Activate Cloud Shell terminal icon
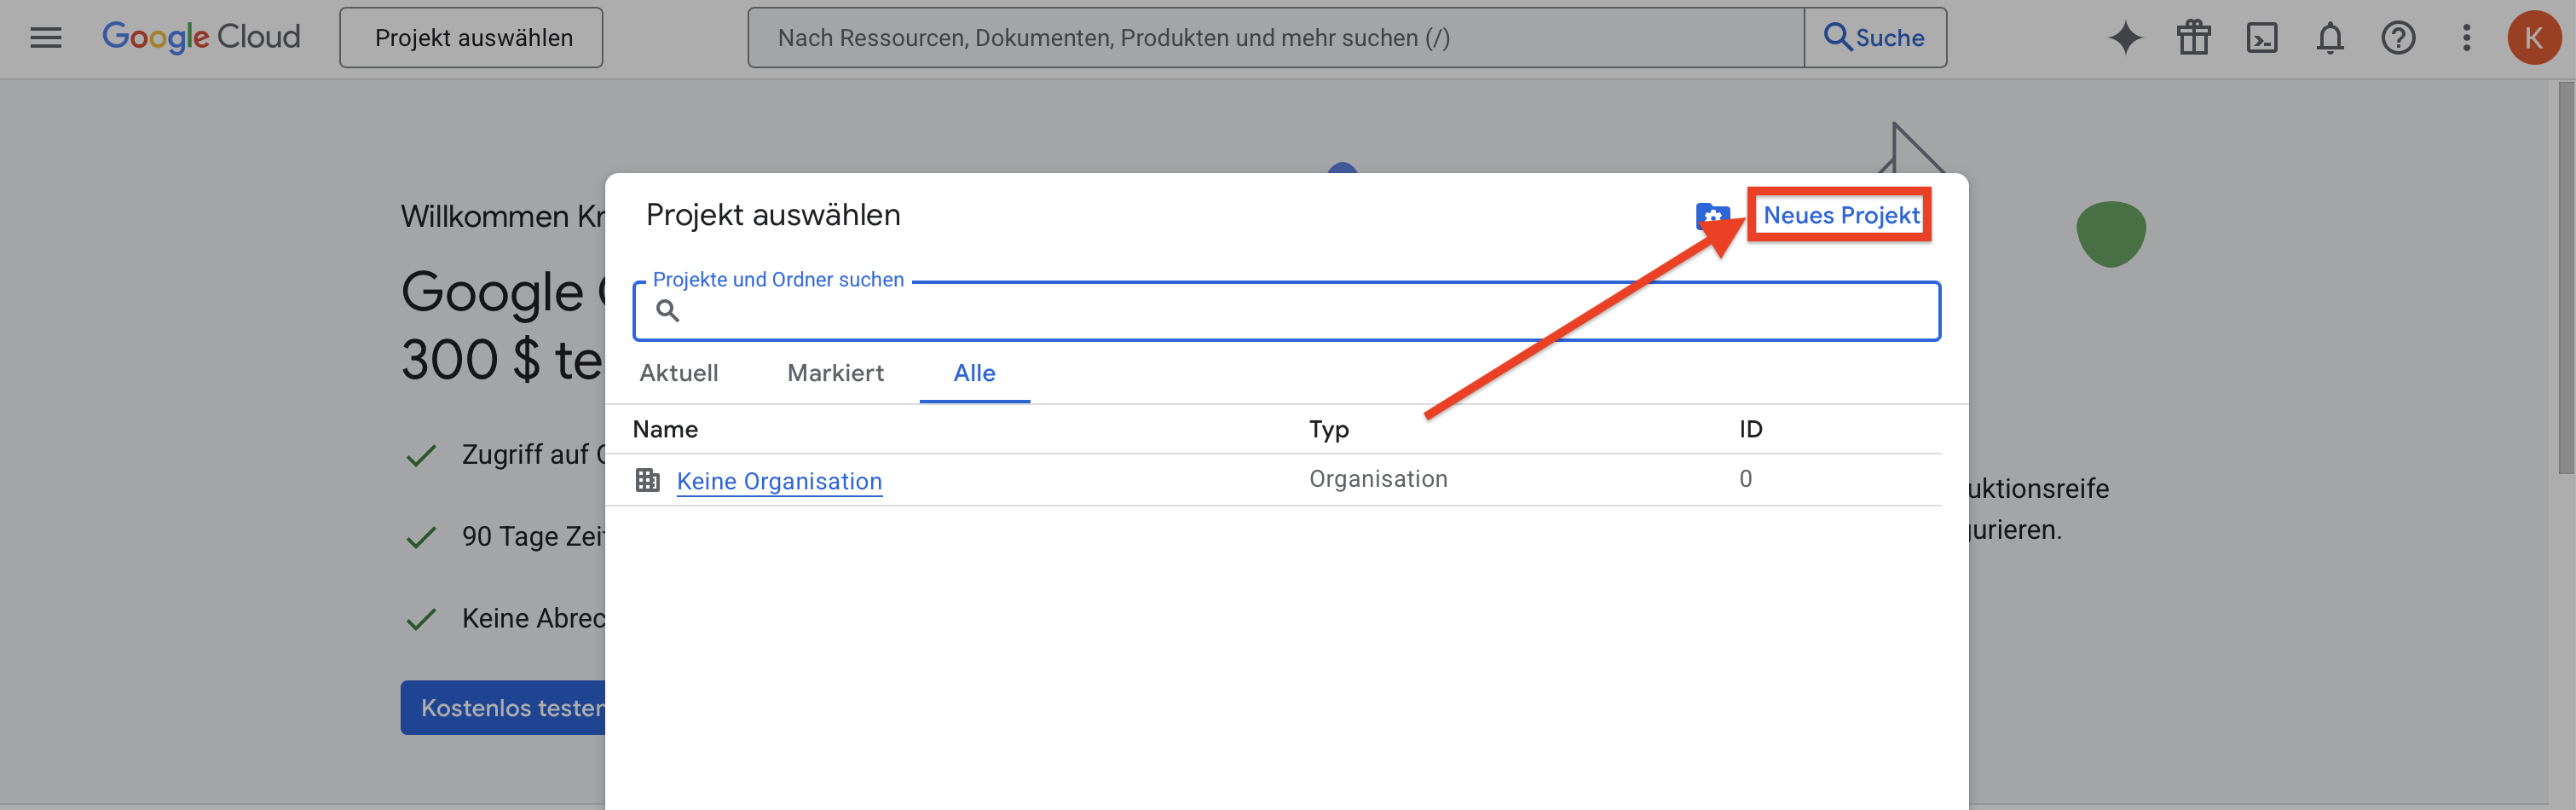The width and height of the screenshot is (2576, 810). [x=2261, y=38]
